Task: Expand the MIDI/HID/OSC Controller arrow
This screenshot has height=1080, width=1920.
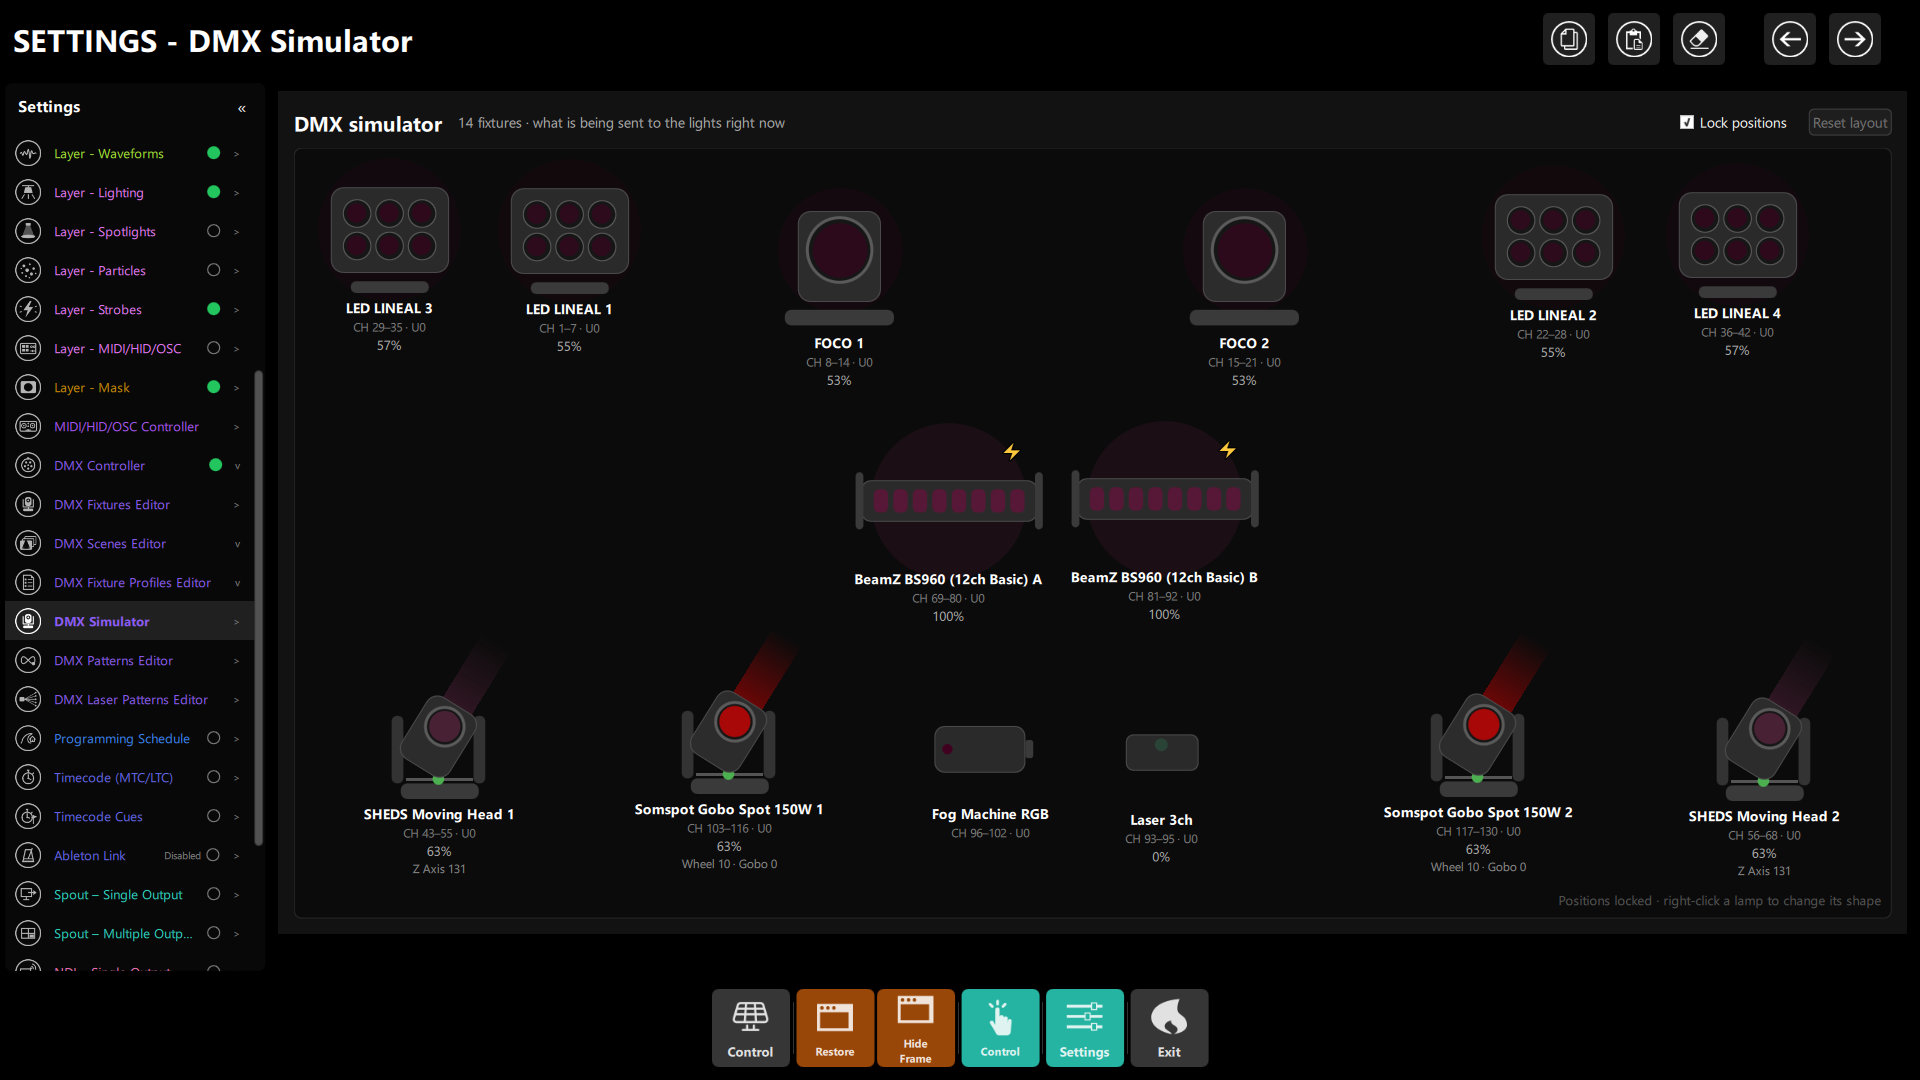Action: click(237, 426)
